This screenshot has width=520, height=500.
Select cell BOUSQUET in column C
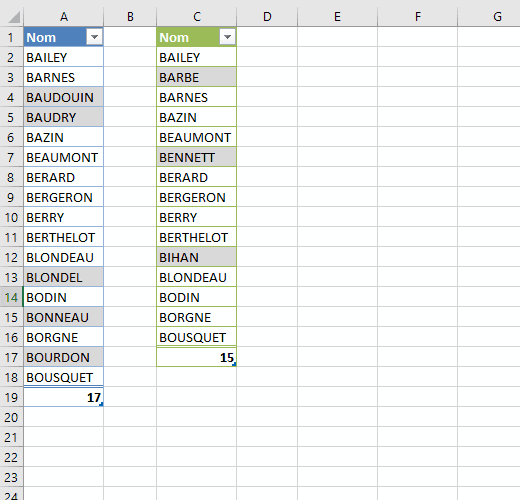pos(197,337)
